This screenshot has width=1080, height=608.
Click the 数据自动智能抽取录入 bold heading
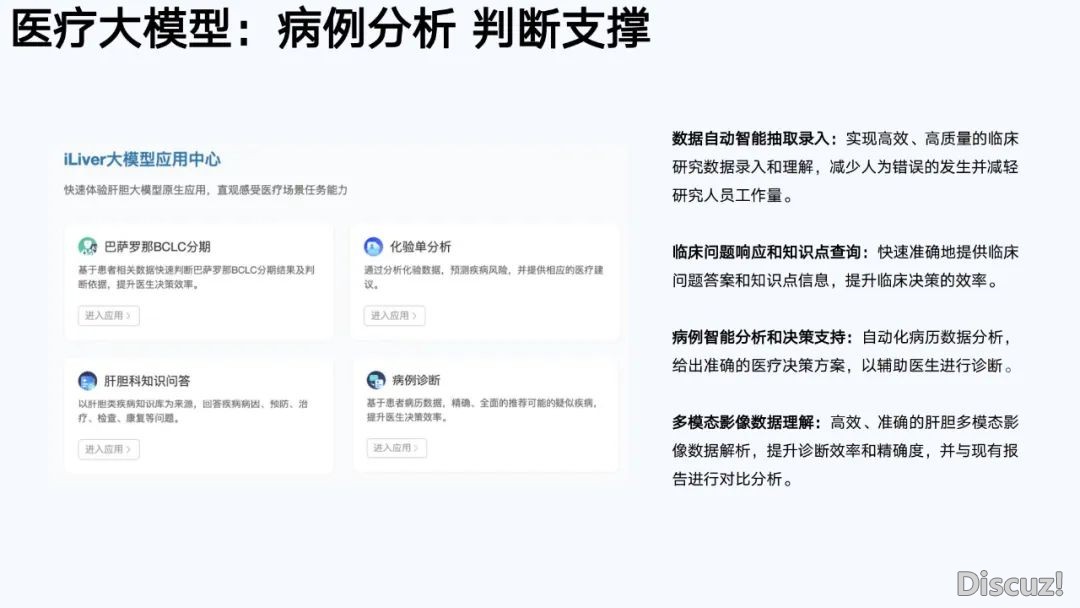click(751, 138)
